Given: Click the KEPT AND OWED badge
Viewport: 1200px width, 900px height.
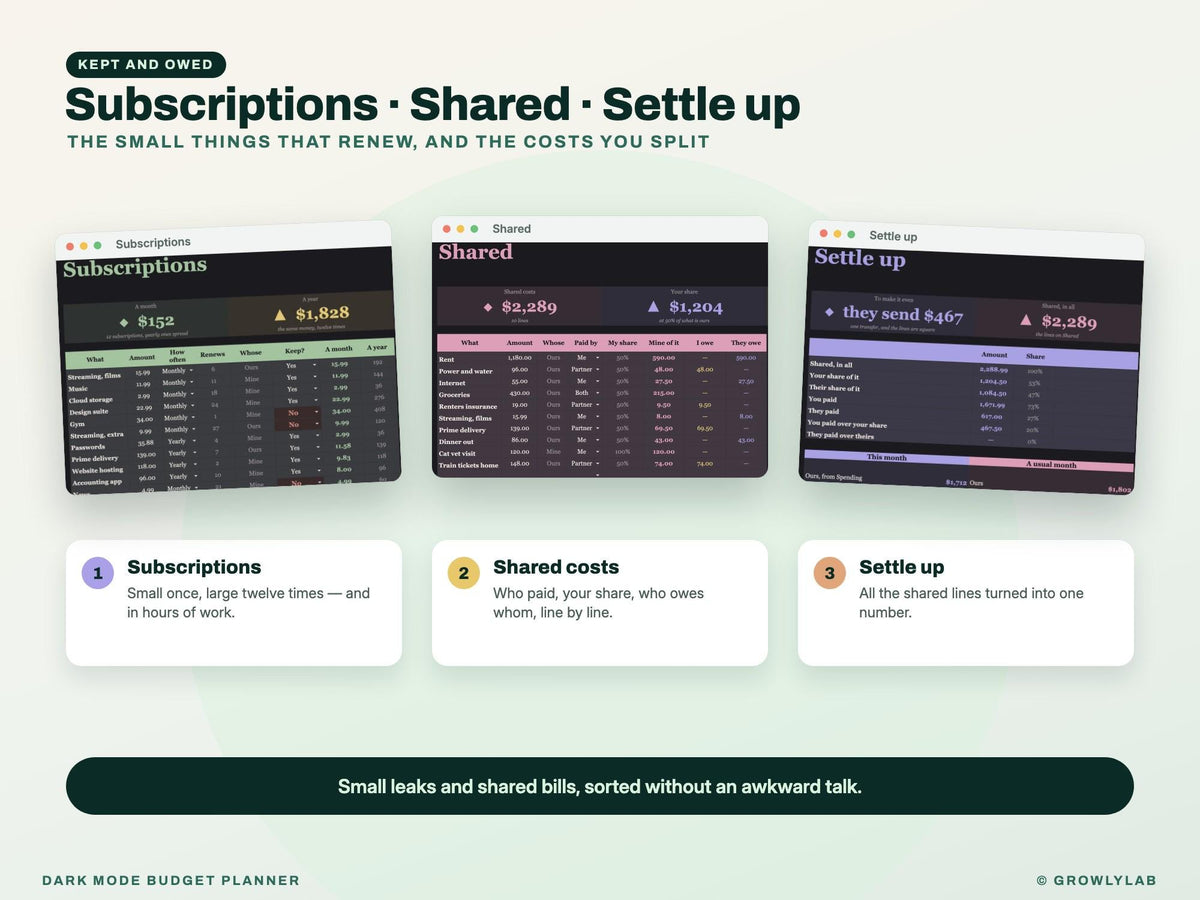Looking at the screenshot, I should pos(146,65).
